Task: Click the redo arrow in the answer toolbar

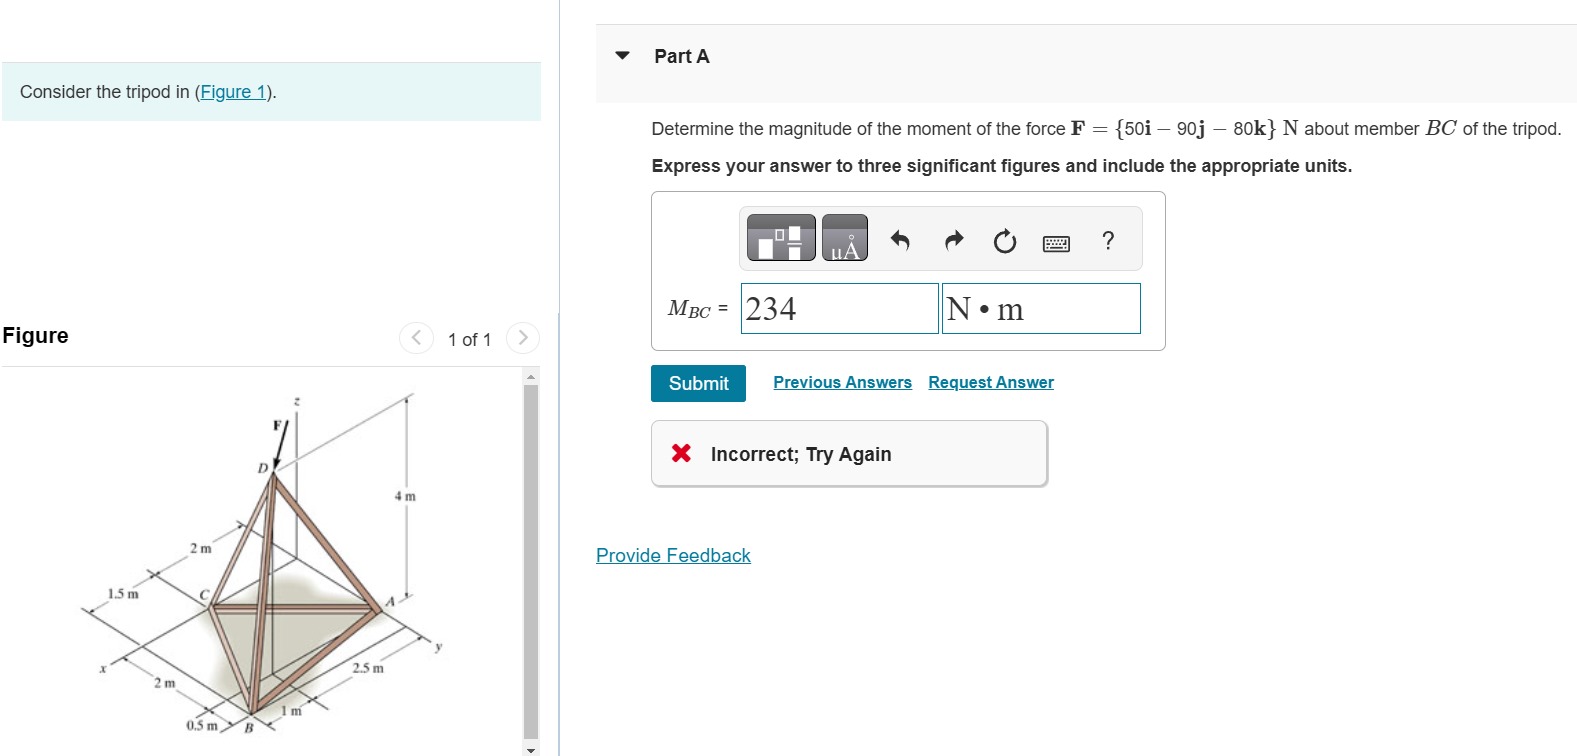Action: coord(952,239)
